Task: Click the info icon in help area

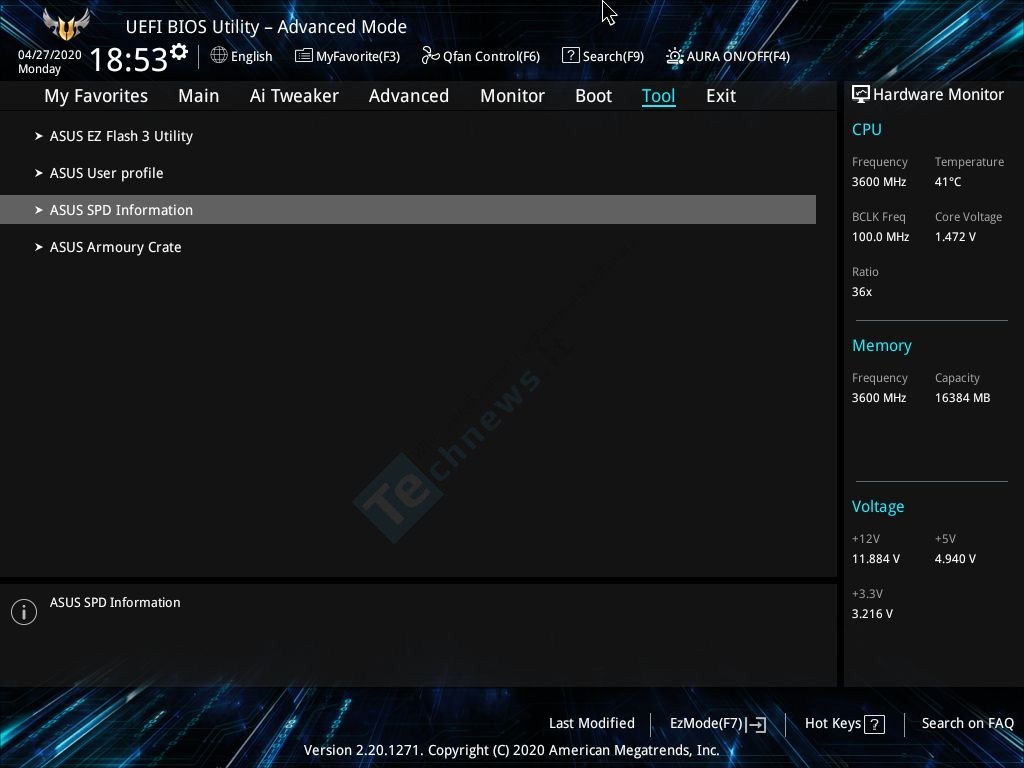Action: tap(24, 612)
